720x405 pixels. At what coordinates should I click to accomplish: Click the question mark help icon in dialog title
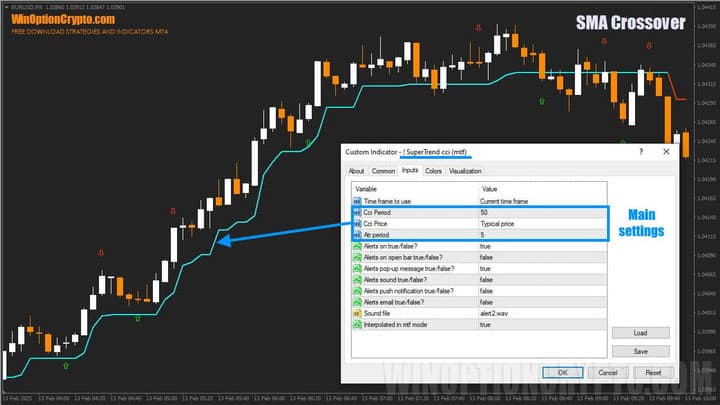(x=641, y=152)
